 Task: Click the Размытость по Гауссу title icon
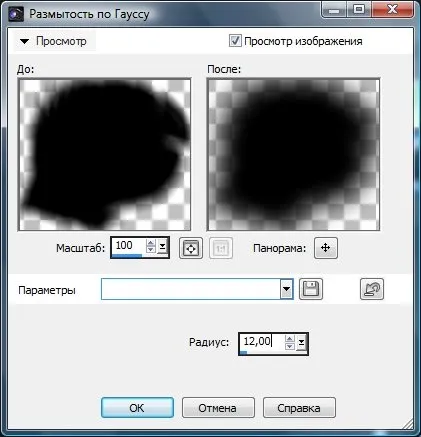tap(16, 14)
